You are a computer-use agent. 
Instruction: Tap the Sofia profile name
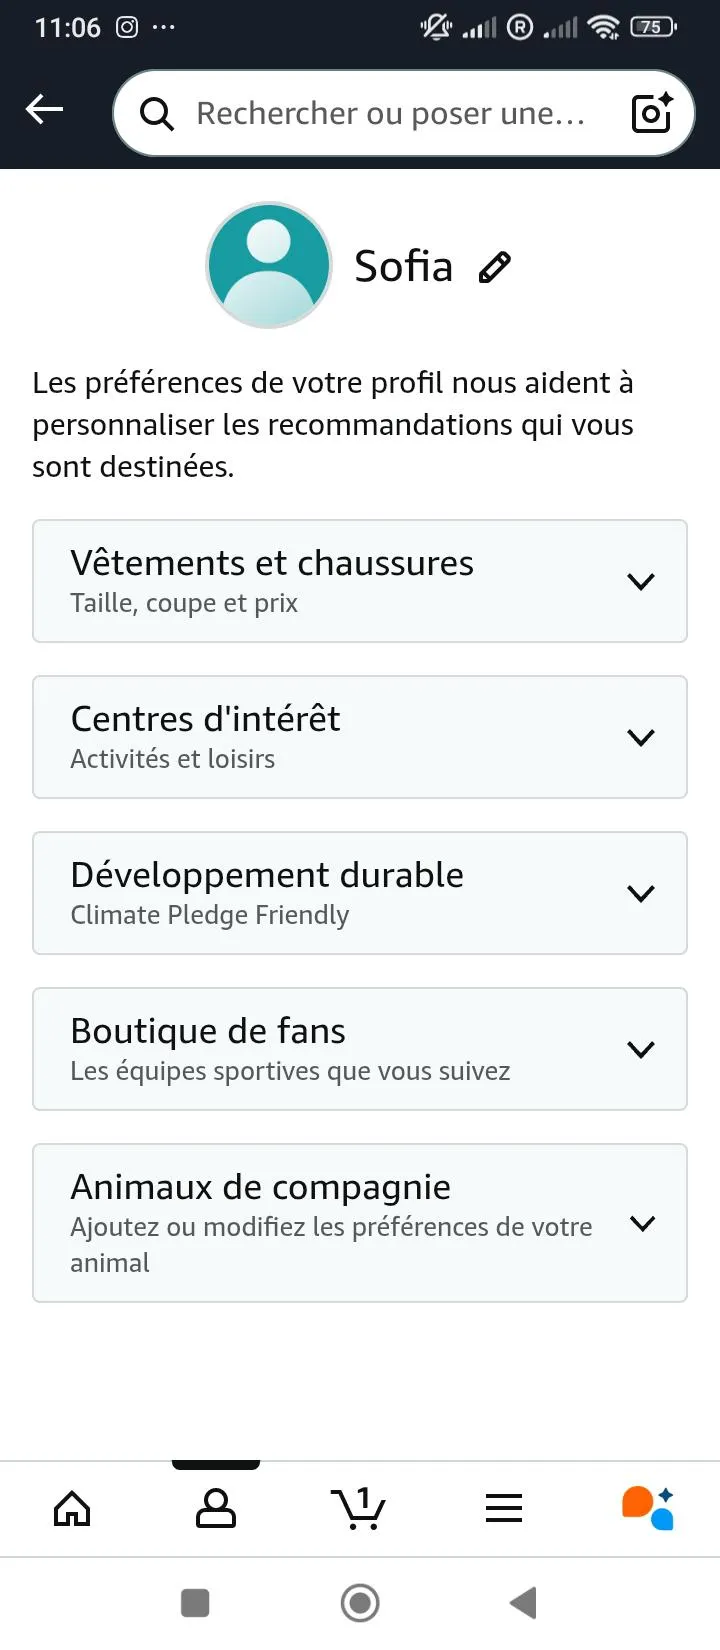(x=403, y=267)
